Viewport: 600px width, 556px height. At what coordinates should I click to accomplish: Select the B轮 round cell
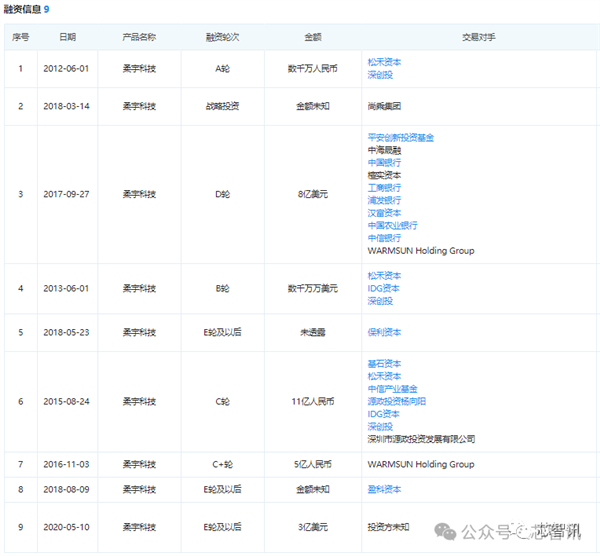pos(222,288)
